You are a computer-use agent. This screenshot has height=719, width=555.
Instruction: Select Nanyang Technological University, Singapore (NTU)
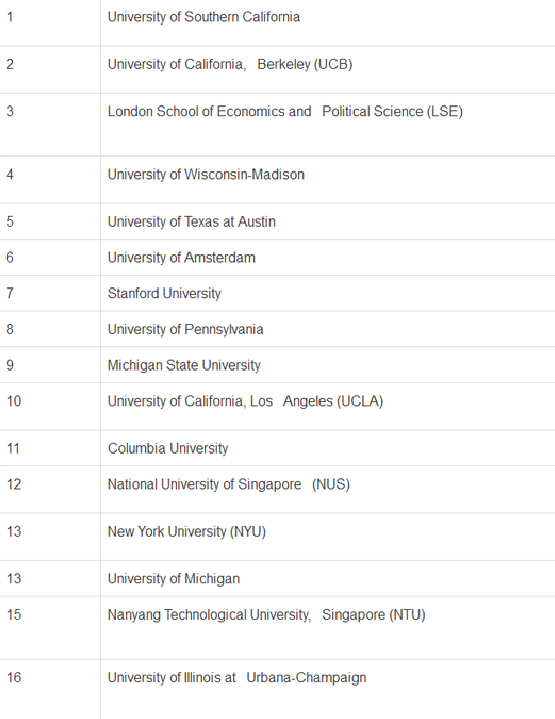266,615
